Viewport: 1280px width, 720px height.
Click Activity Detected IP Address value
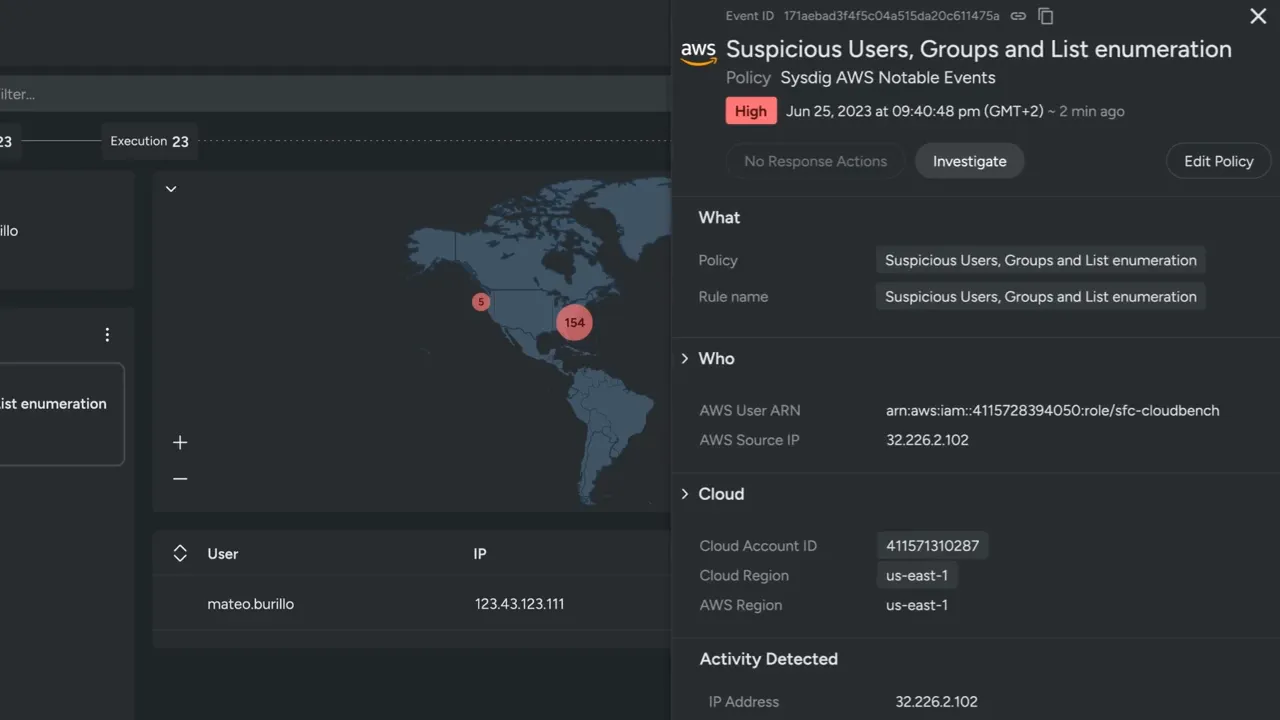point(936,702)
